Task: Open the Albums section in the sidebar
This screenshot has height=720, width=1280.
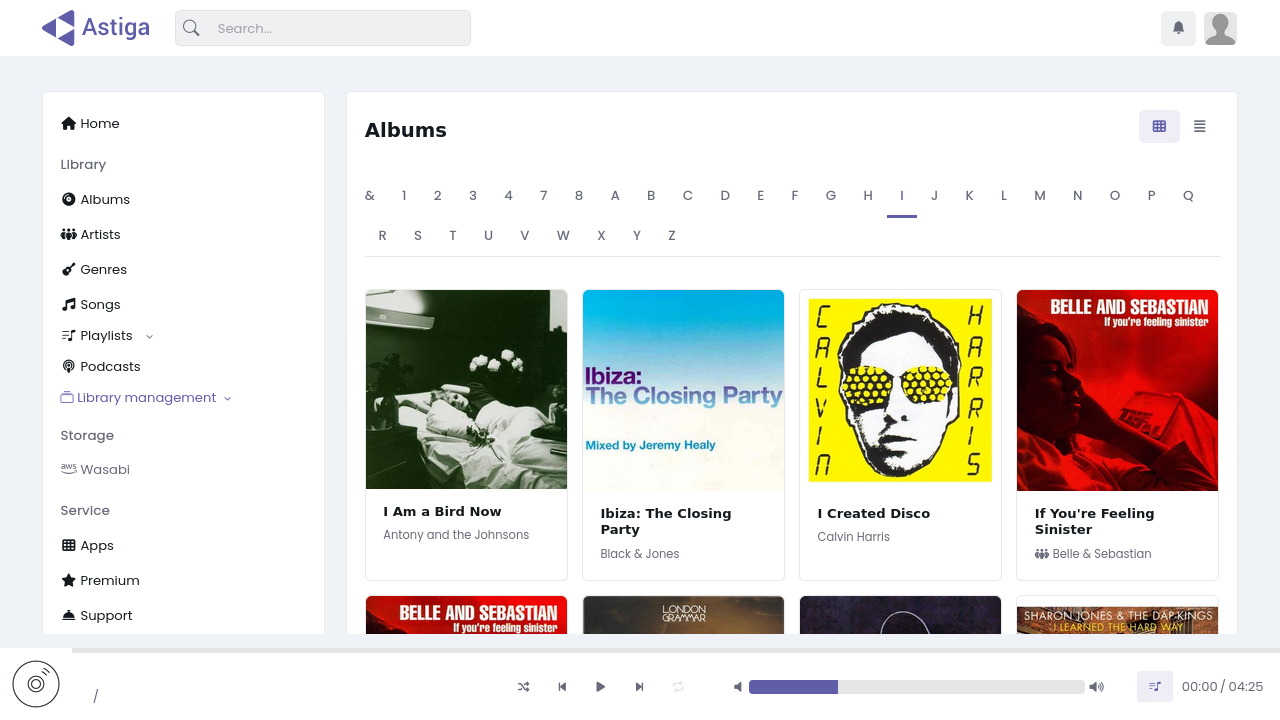Action: 105,199
